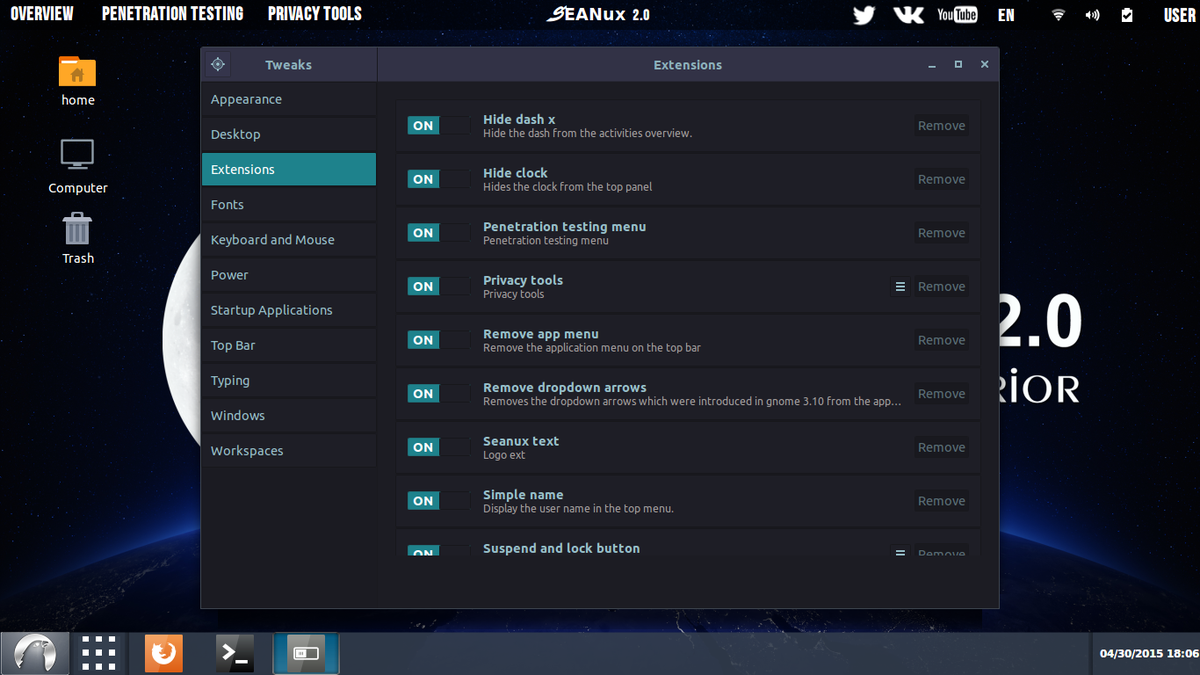This screenshot has height=675, width=1200.
Task: Turn off the Privacy tools extension
Action: [438, 286]
